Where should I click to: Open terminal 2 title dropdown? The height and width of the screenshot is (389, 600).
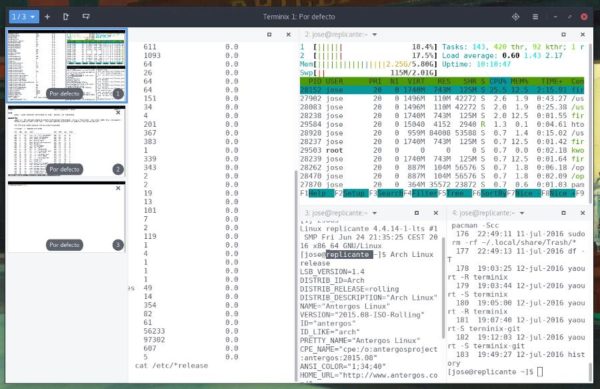tap(375, 34)
